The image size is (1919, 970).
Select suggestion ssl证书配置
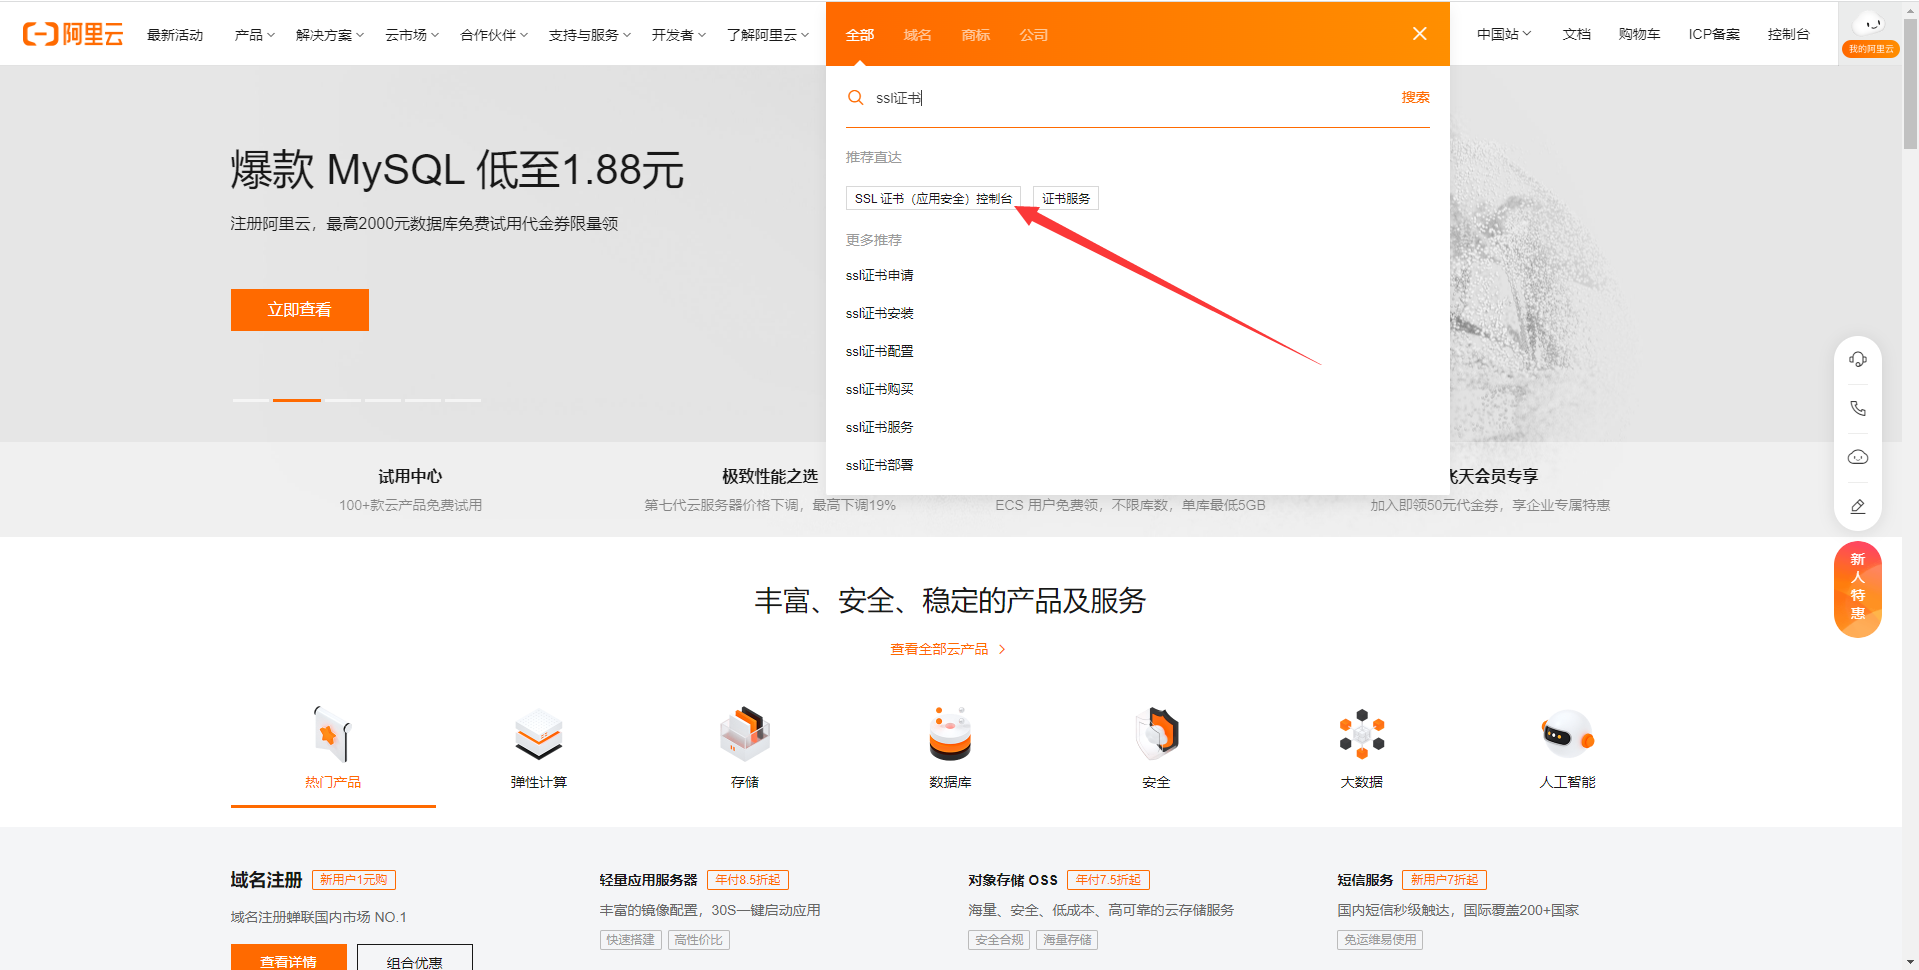point(879,351)
